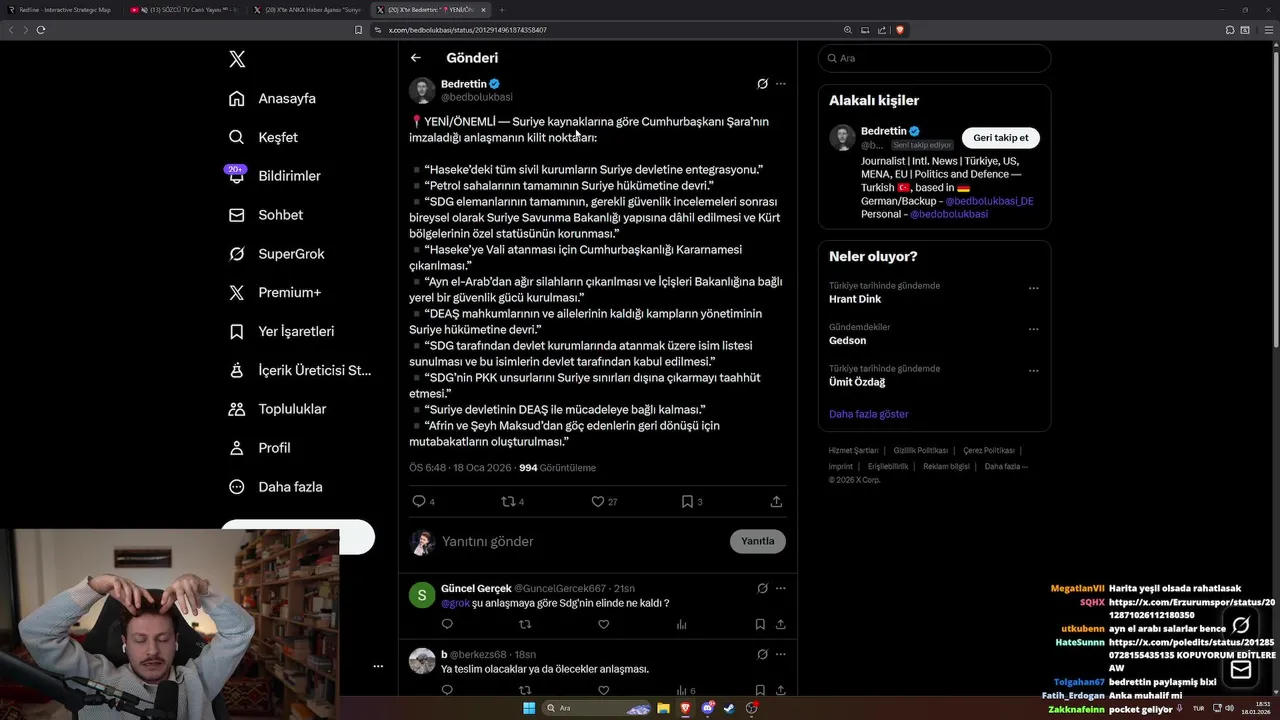Viewport: 1280px width, 720px height.
Task: Click the reply icon with 4 replies
Action: 419,501
